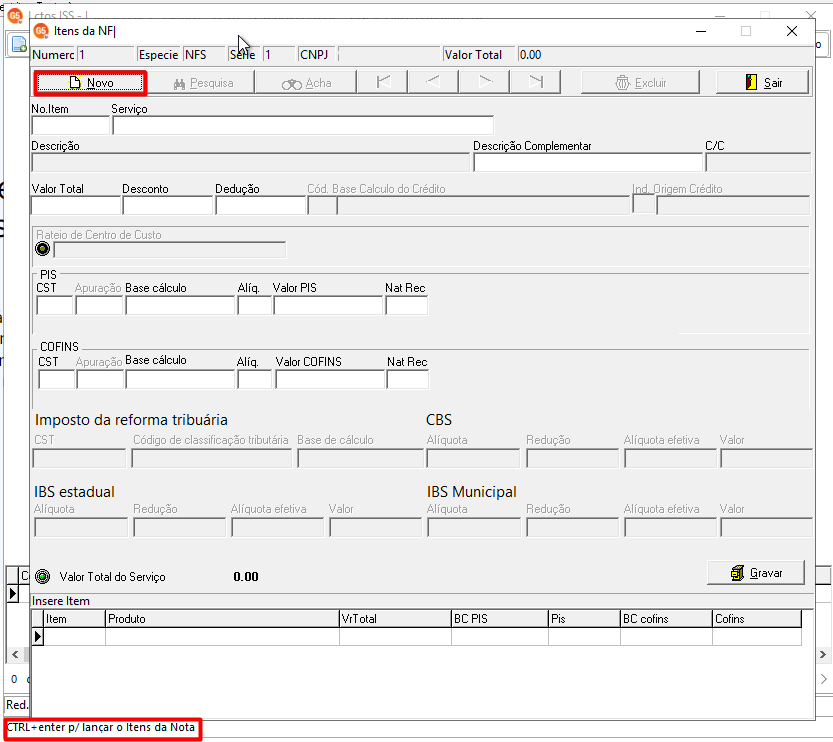
Task: Click the background window scroll right arrow
Action: 823,654
